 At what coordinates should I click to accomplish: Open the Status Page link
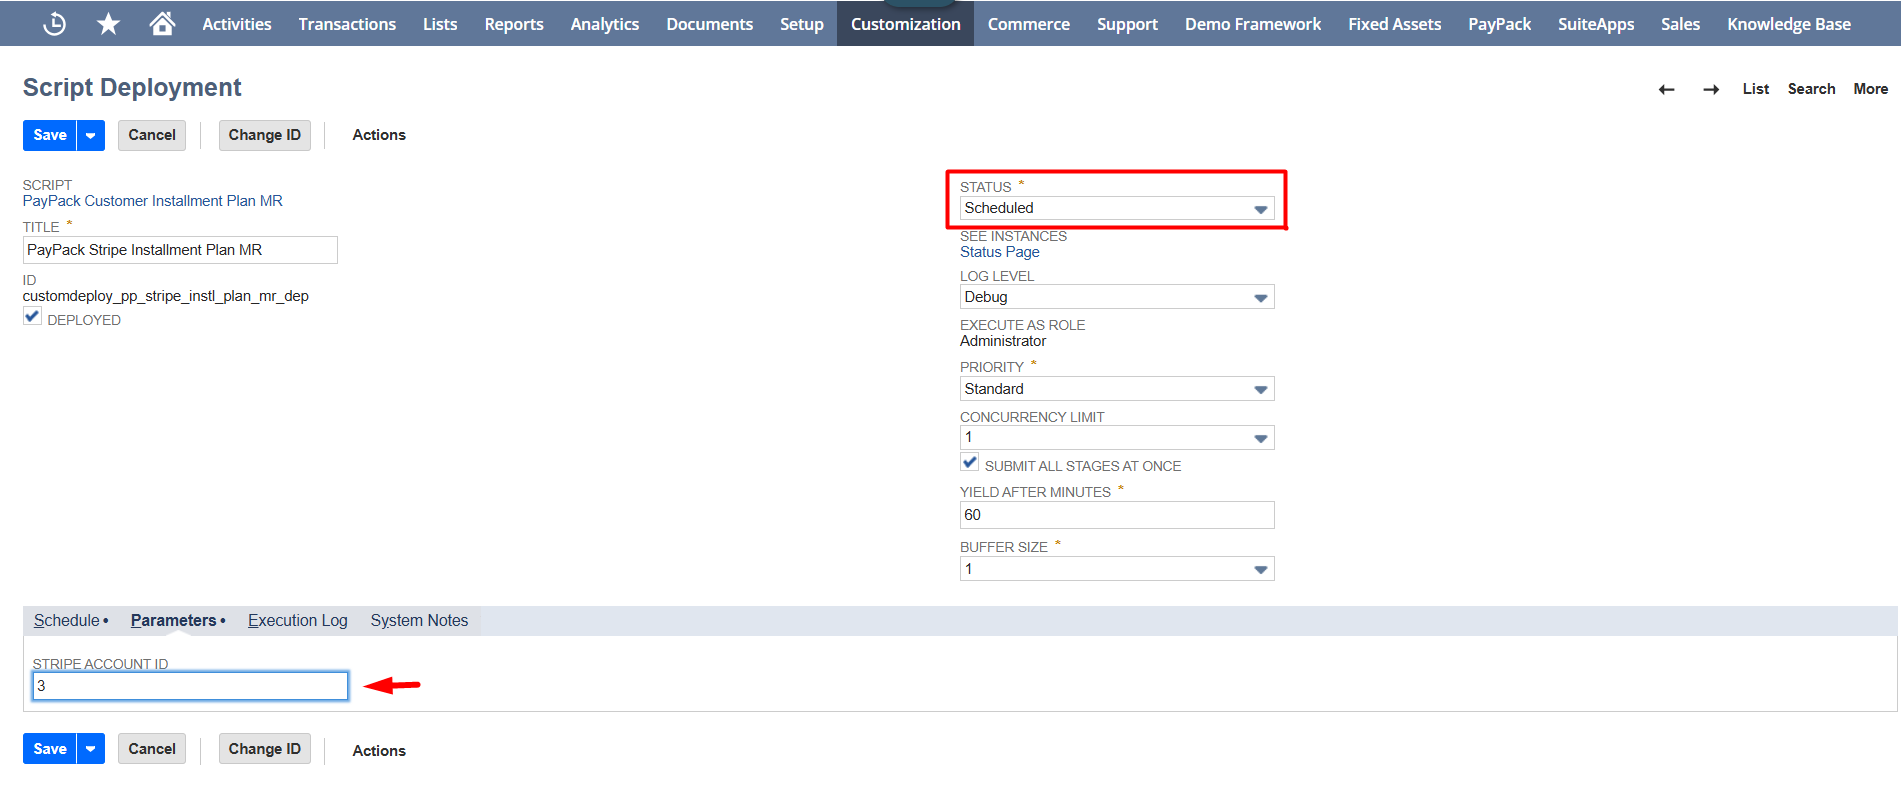1000,252
